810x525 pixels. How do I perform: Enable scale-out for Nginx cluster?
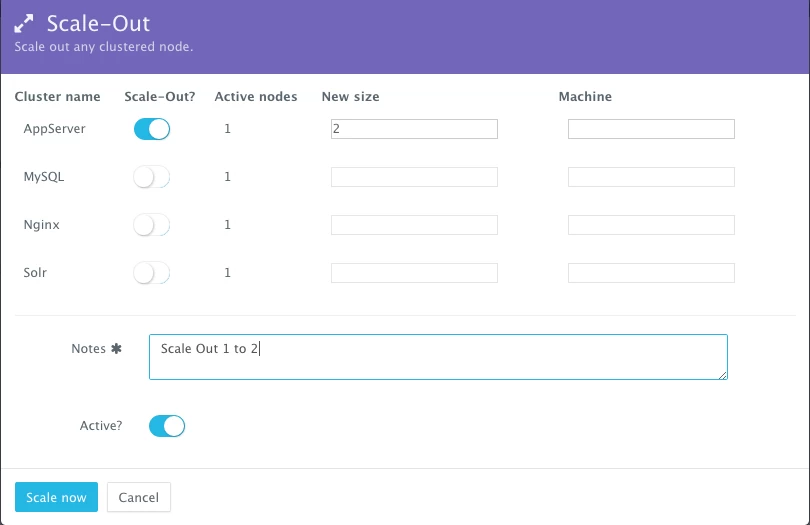click(151, 225)
